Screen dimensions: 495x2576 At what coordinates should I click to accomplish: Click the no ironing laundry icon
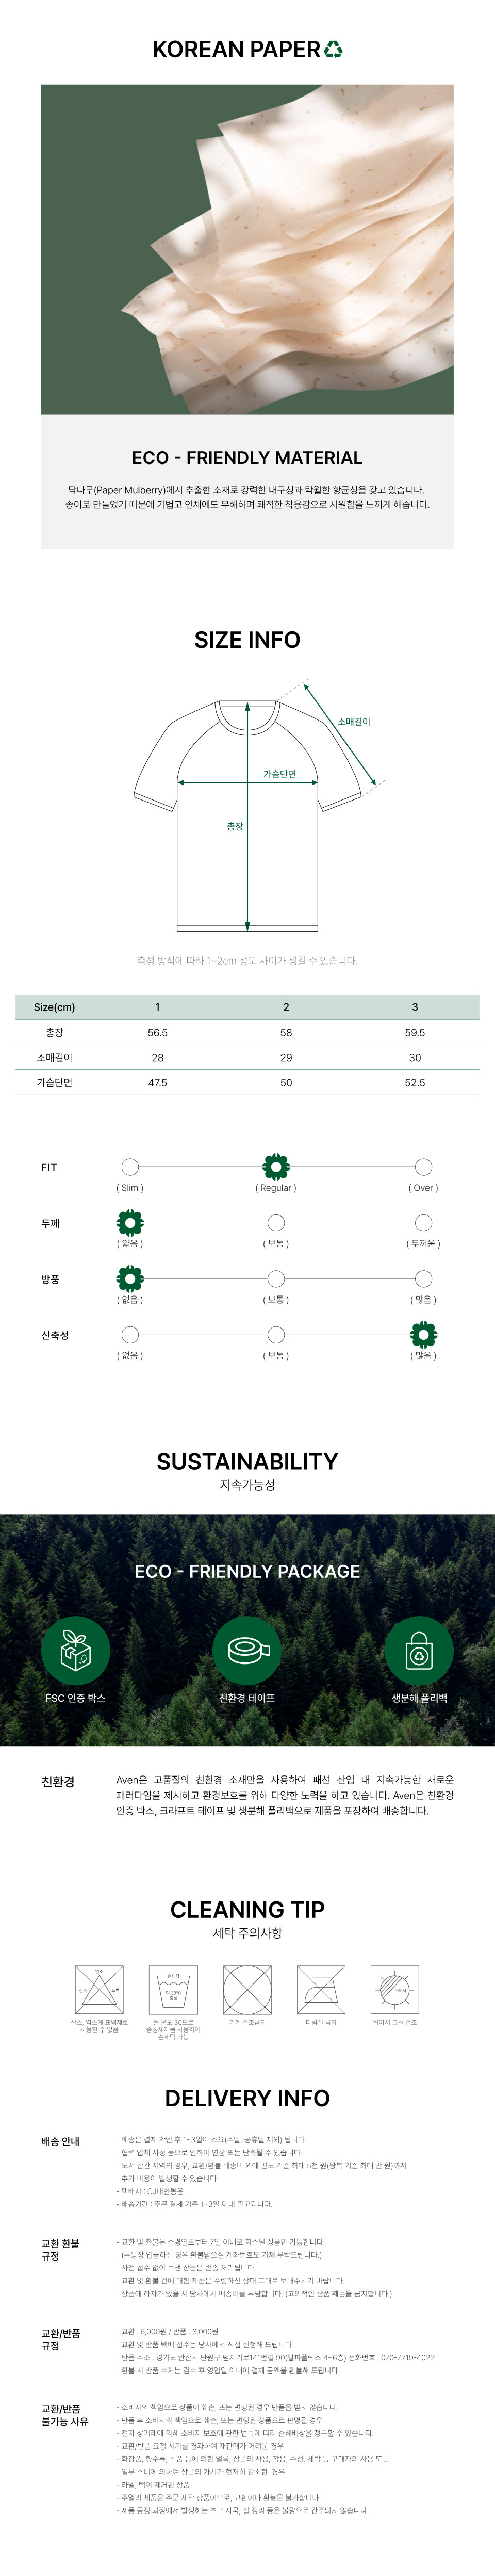[321, 1990]
